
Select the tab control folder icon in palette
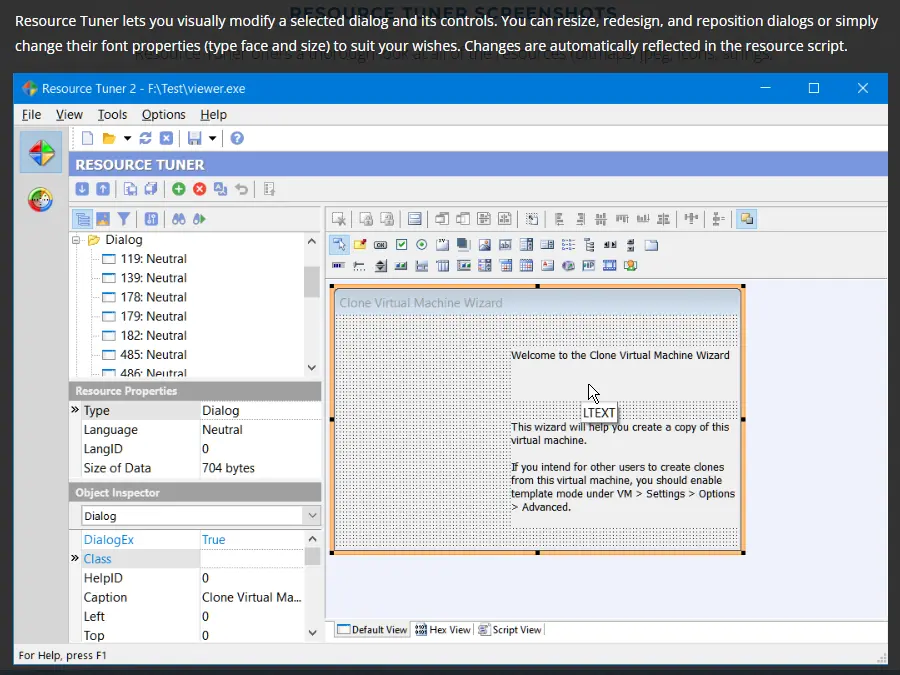click(x=651, y=245)
